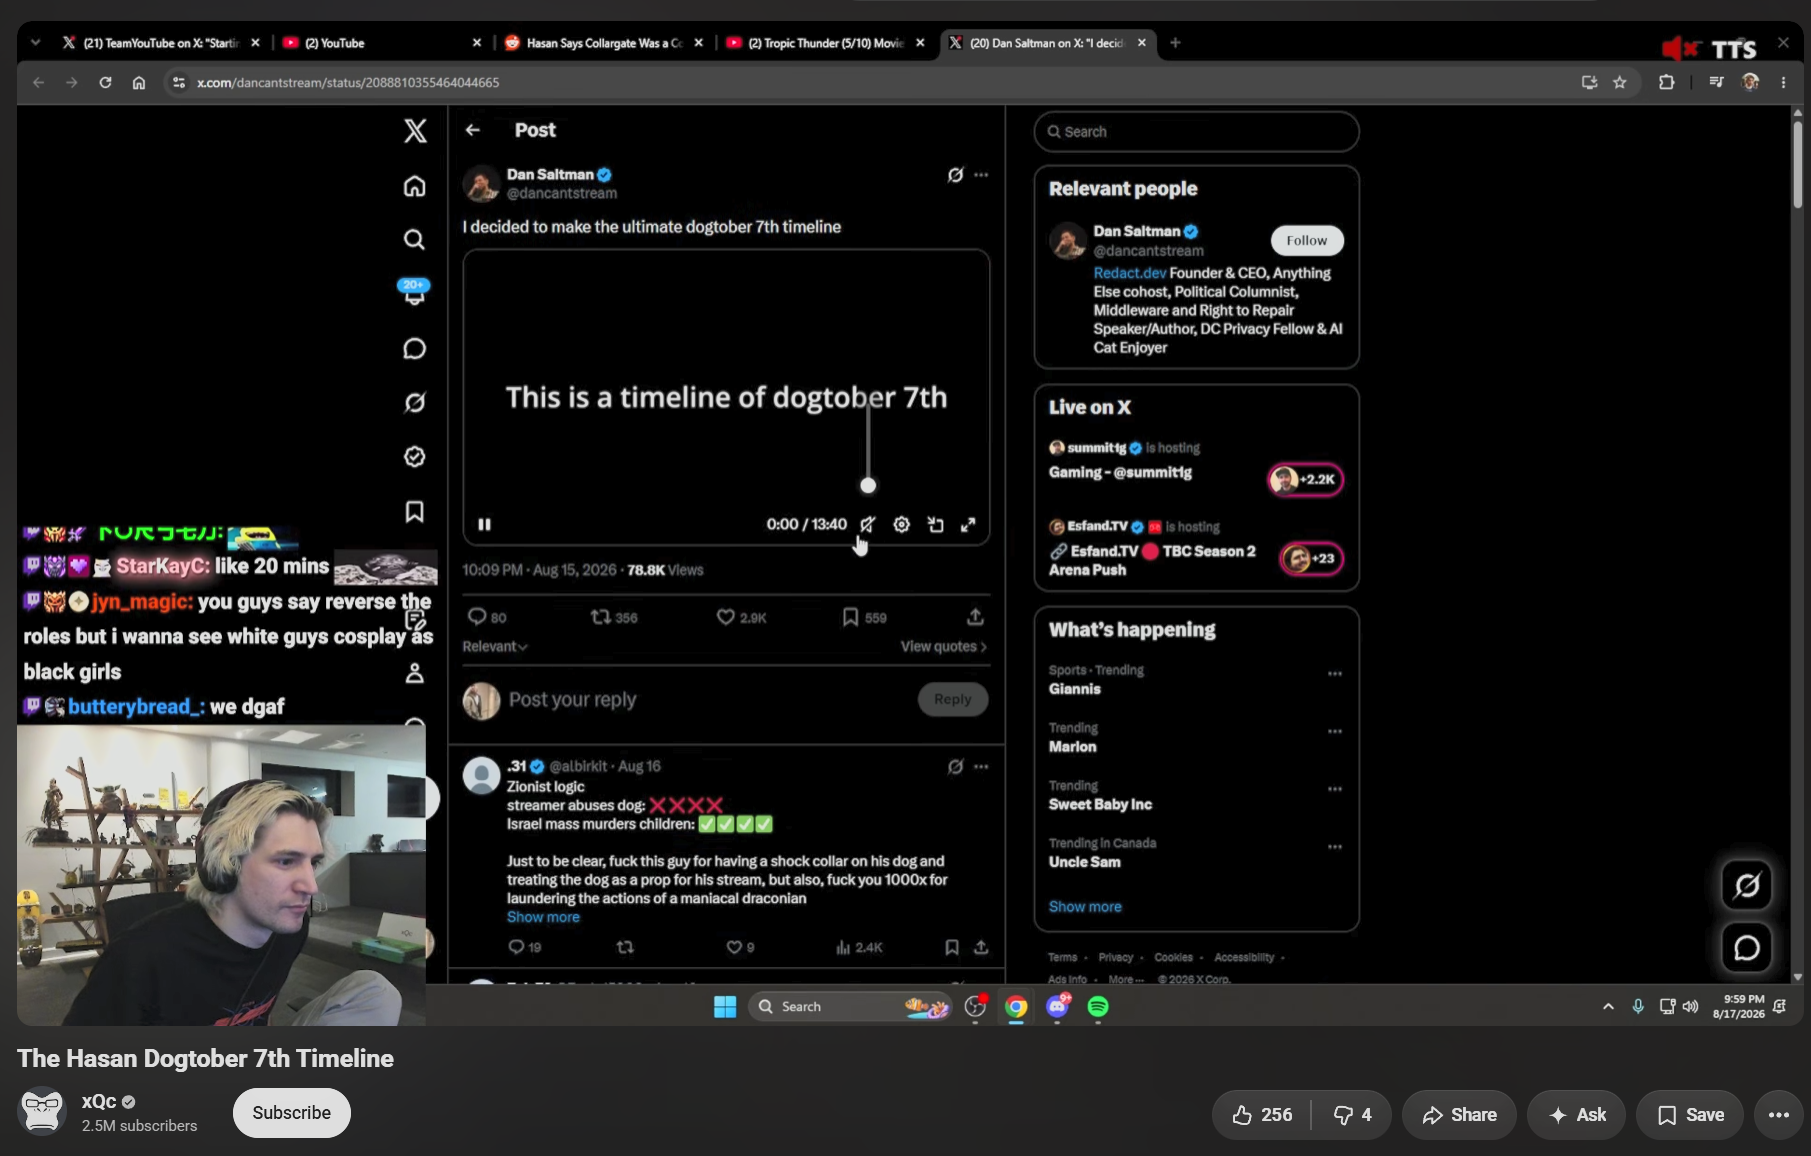Image resolution: width=1811 pixels, height=1156 pixels.
Task: Expand .31's reply with Show more
Action: 543,917
